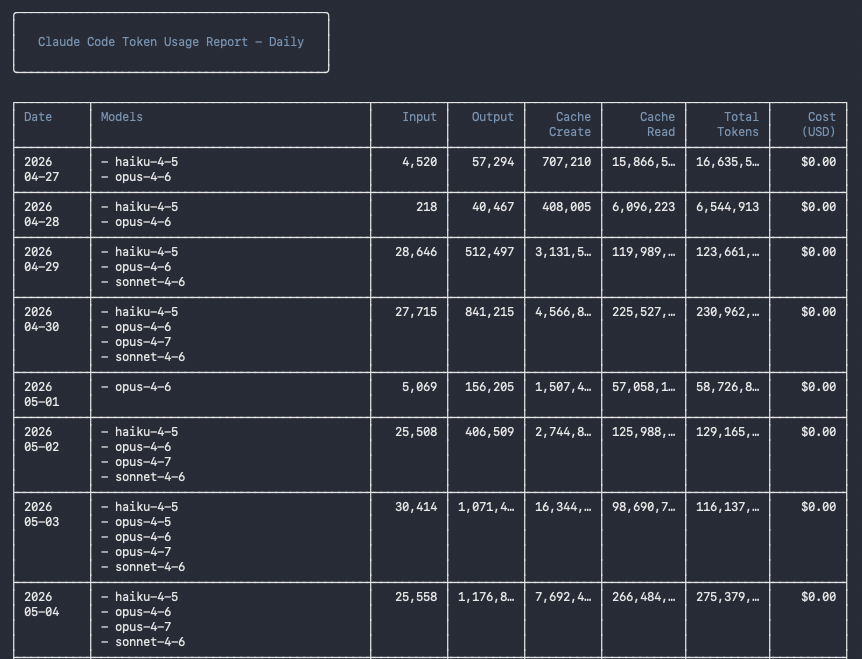Click the Cost (USD) column header

tap(819, 124)
